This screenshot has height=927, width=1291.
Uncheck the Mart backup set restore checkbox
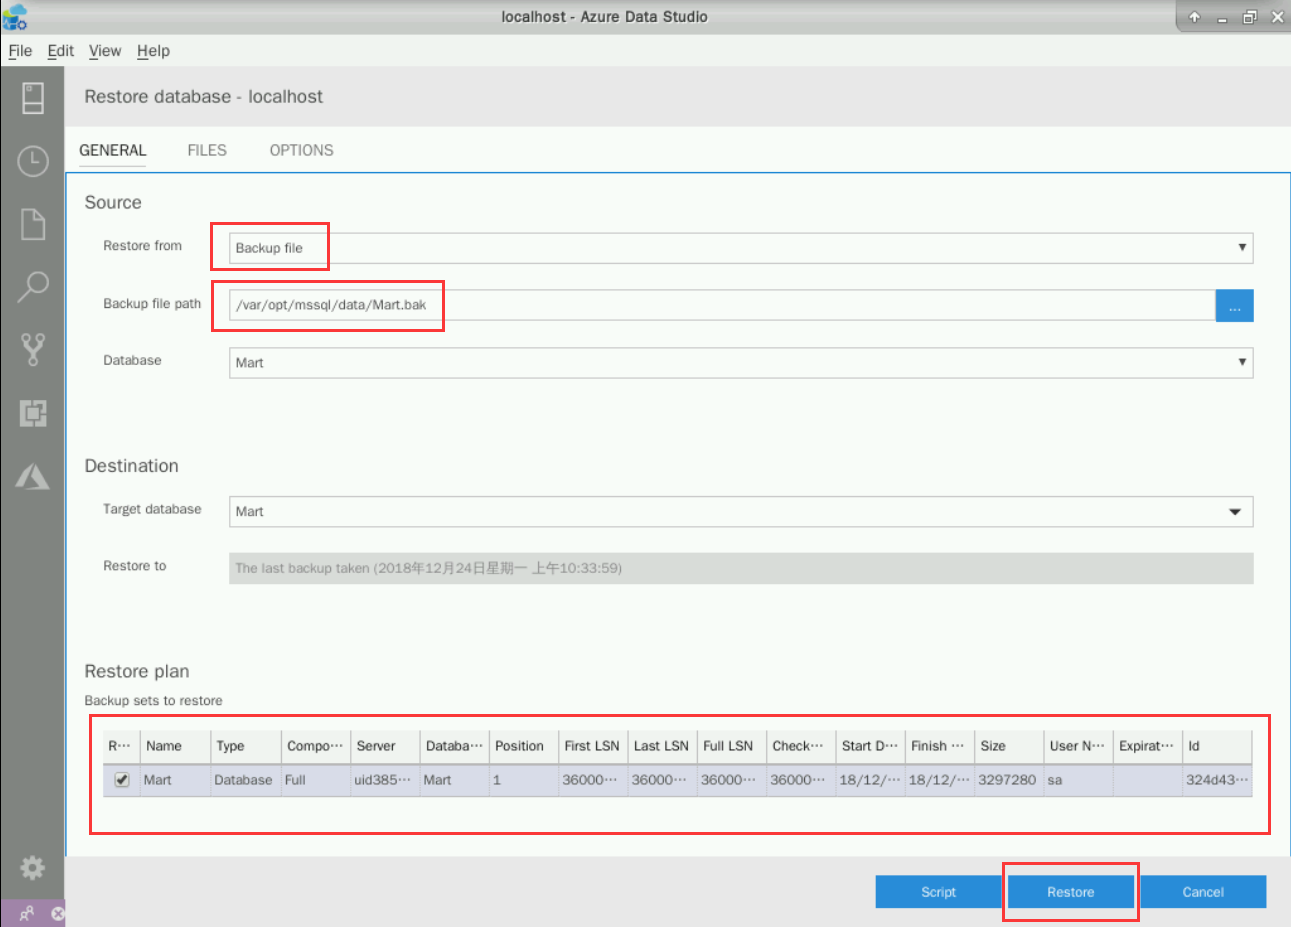[x=122, y=780]
